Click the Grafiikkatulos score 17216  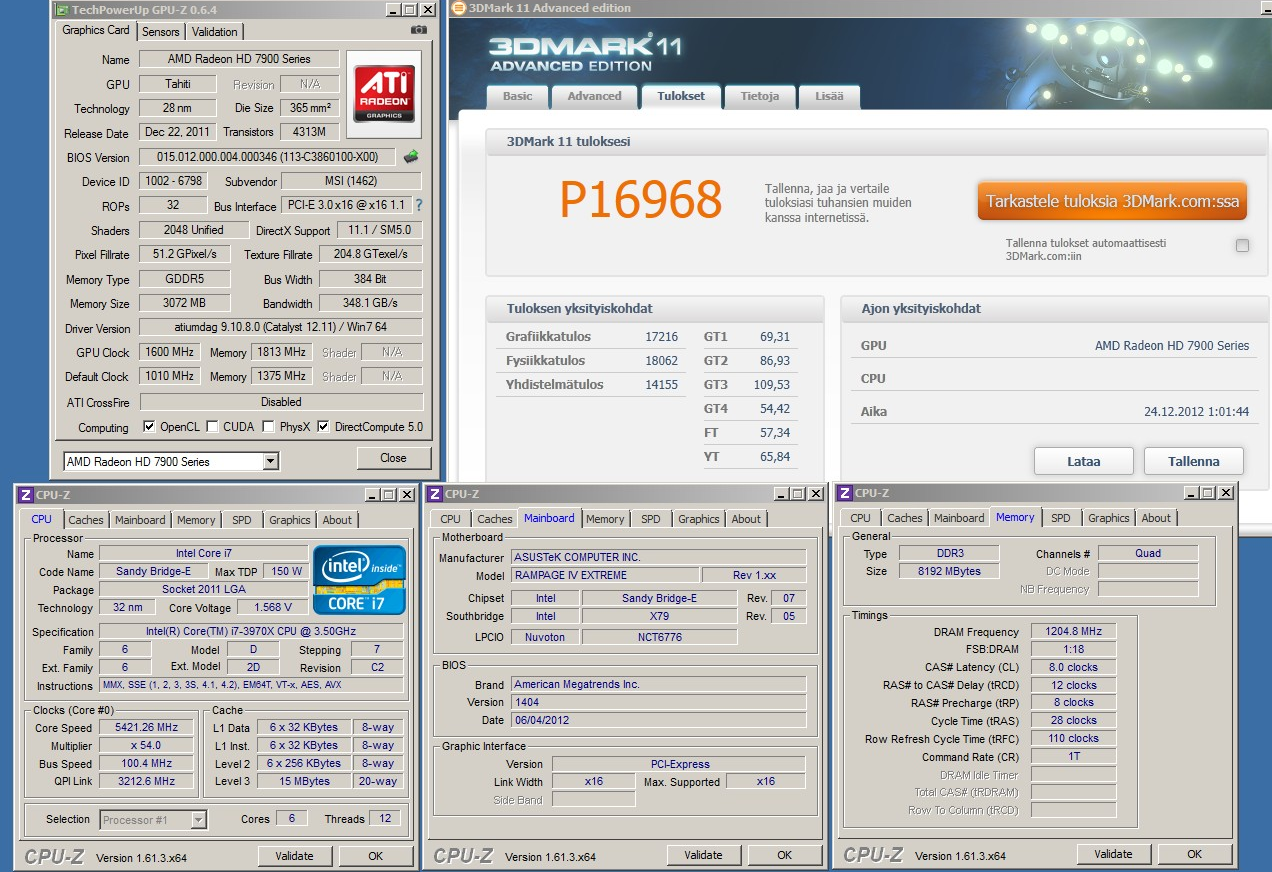661,337
